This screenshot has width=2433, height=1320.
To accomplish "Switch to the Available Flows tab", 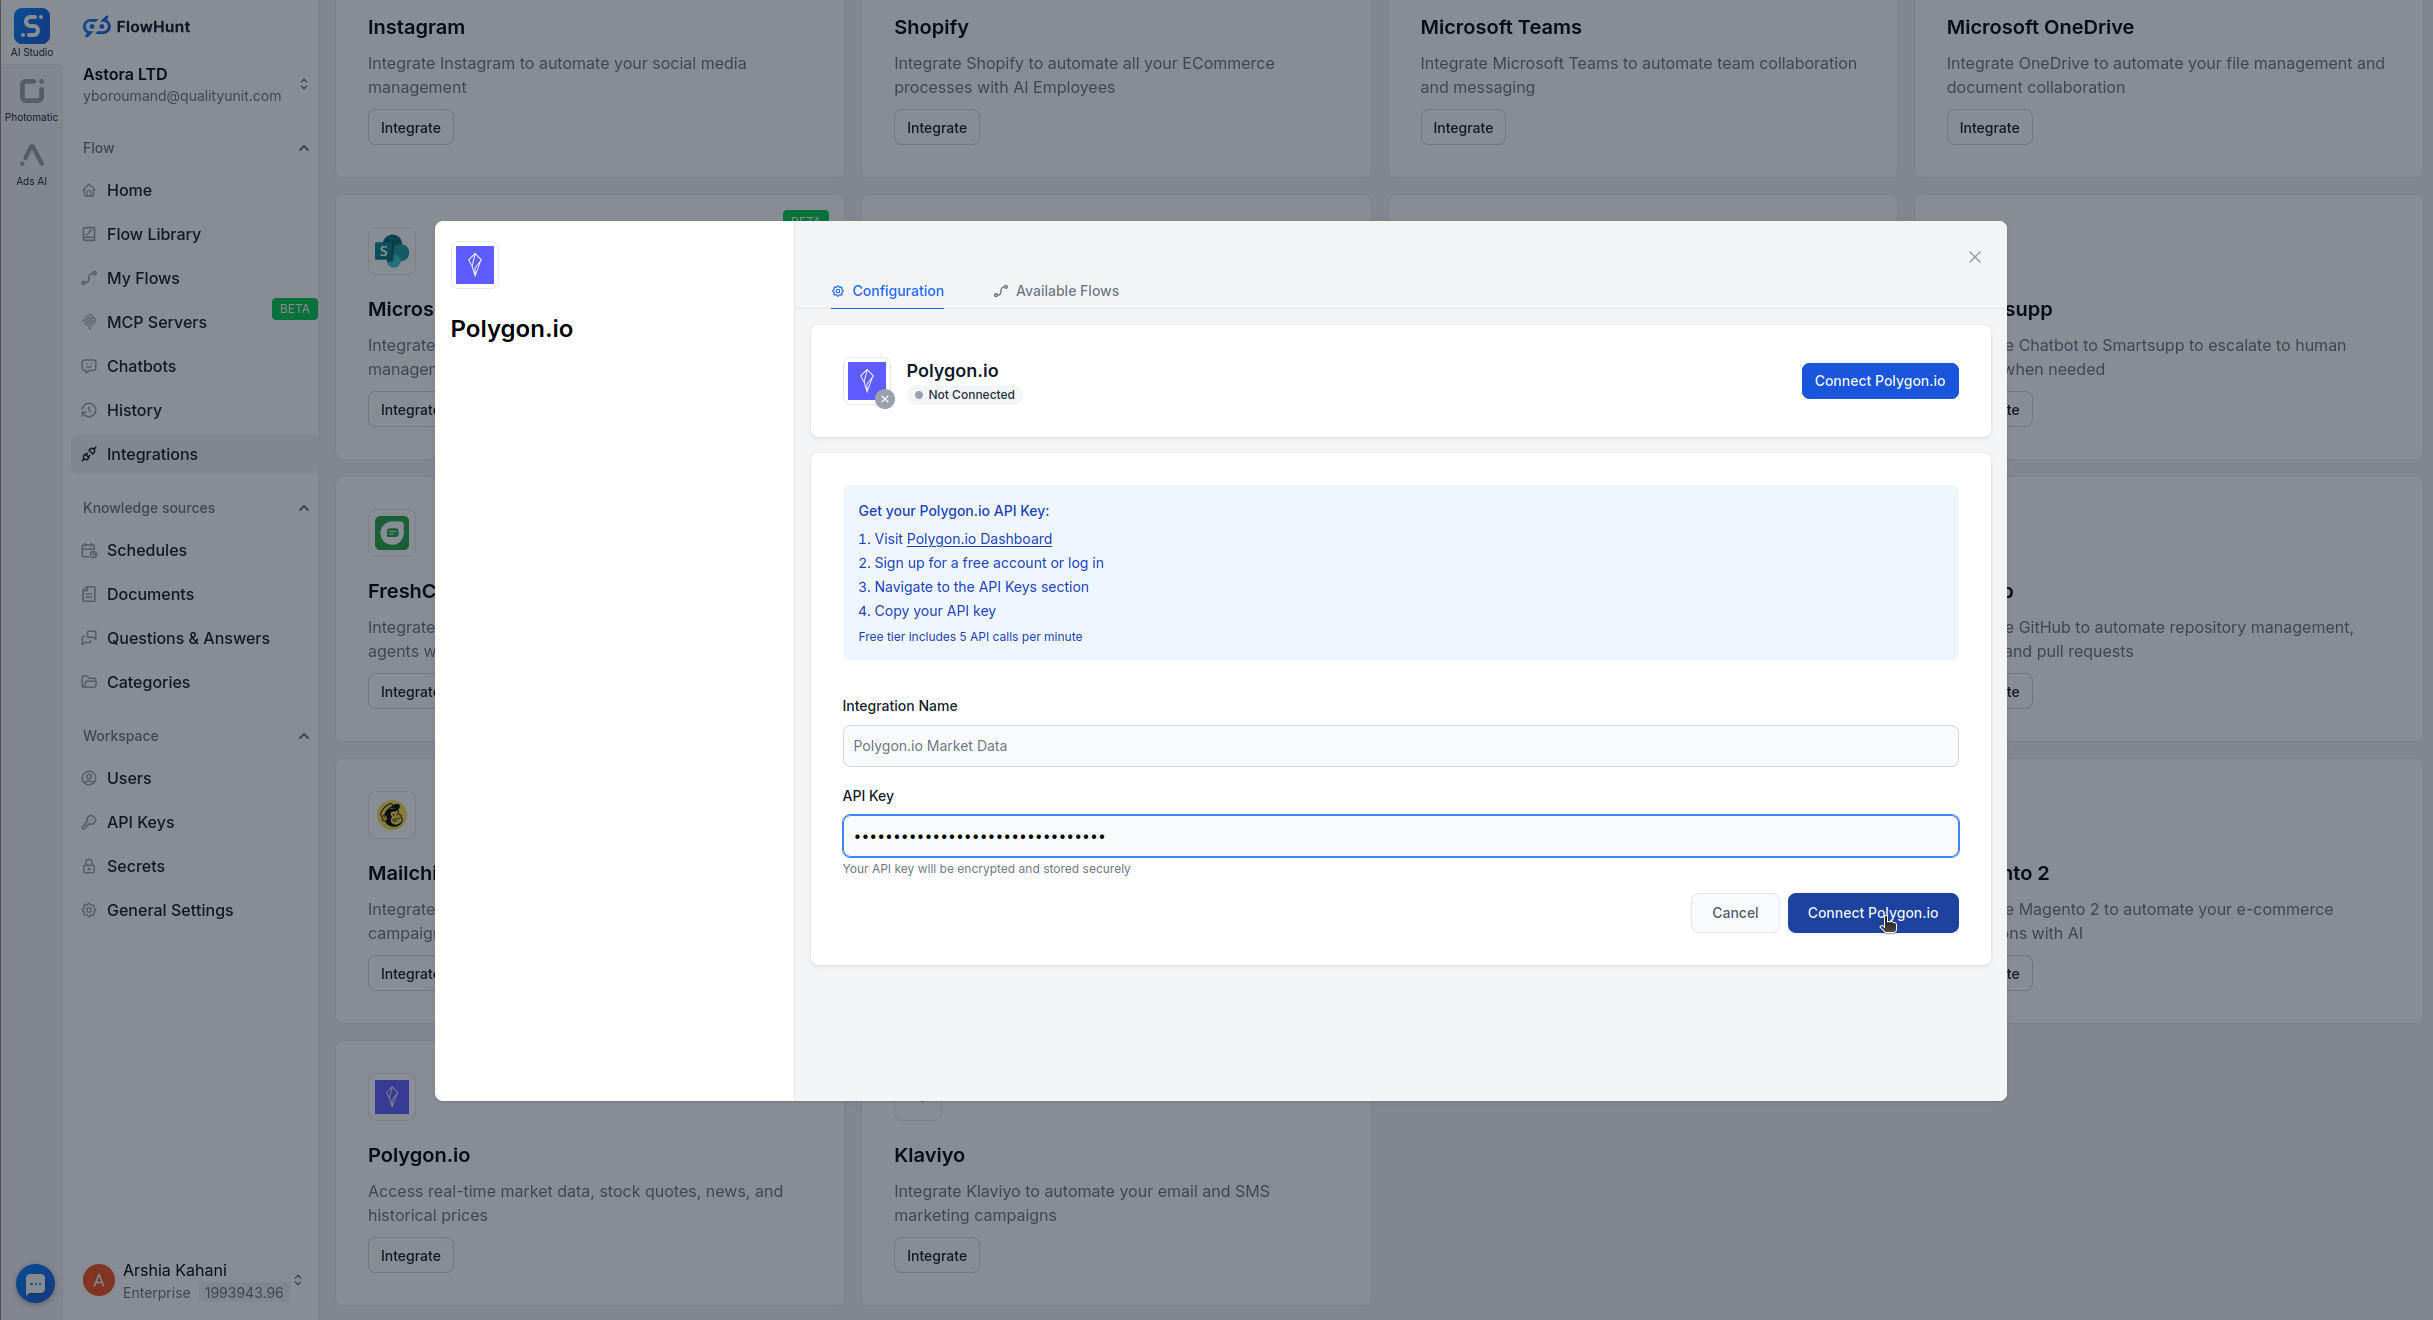I will pyautogui.click(x=1056, y=291).
